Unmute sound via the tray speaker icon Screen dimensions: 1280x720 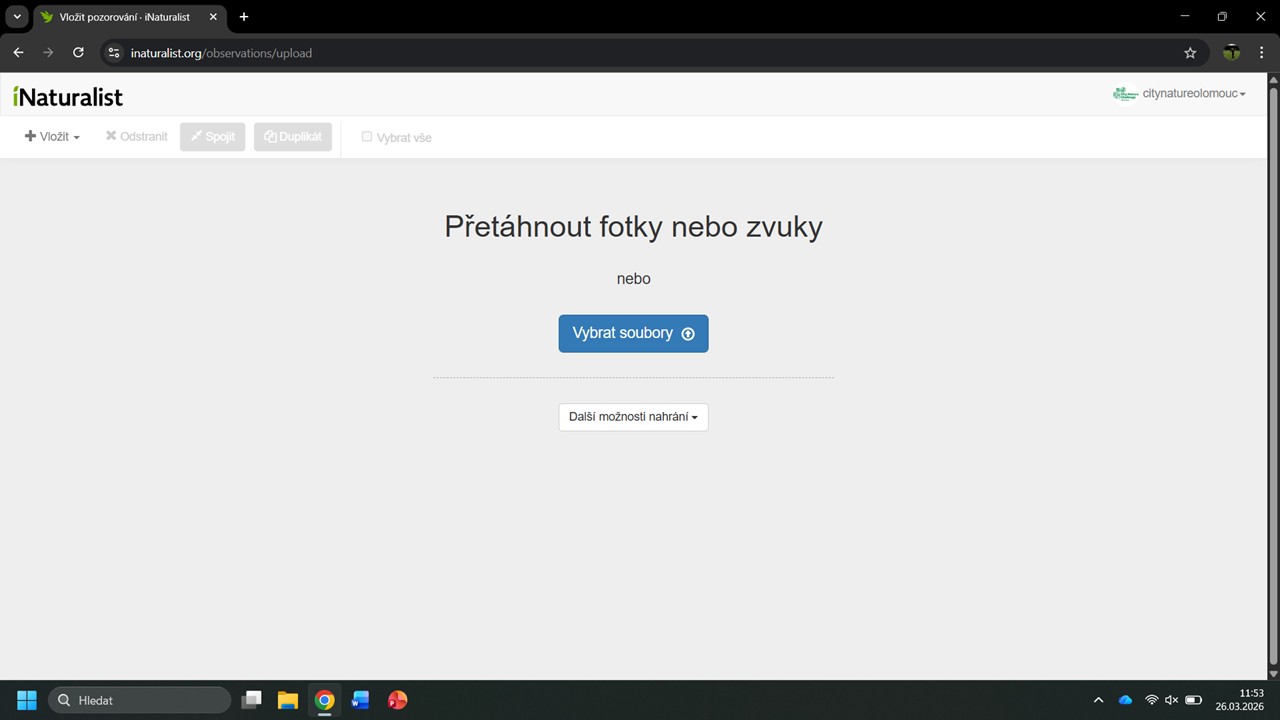tap(1171, 700)
